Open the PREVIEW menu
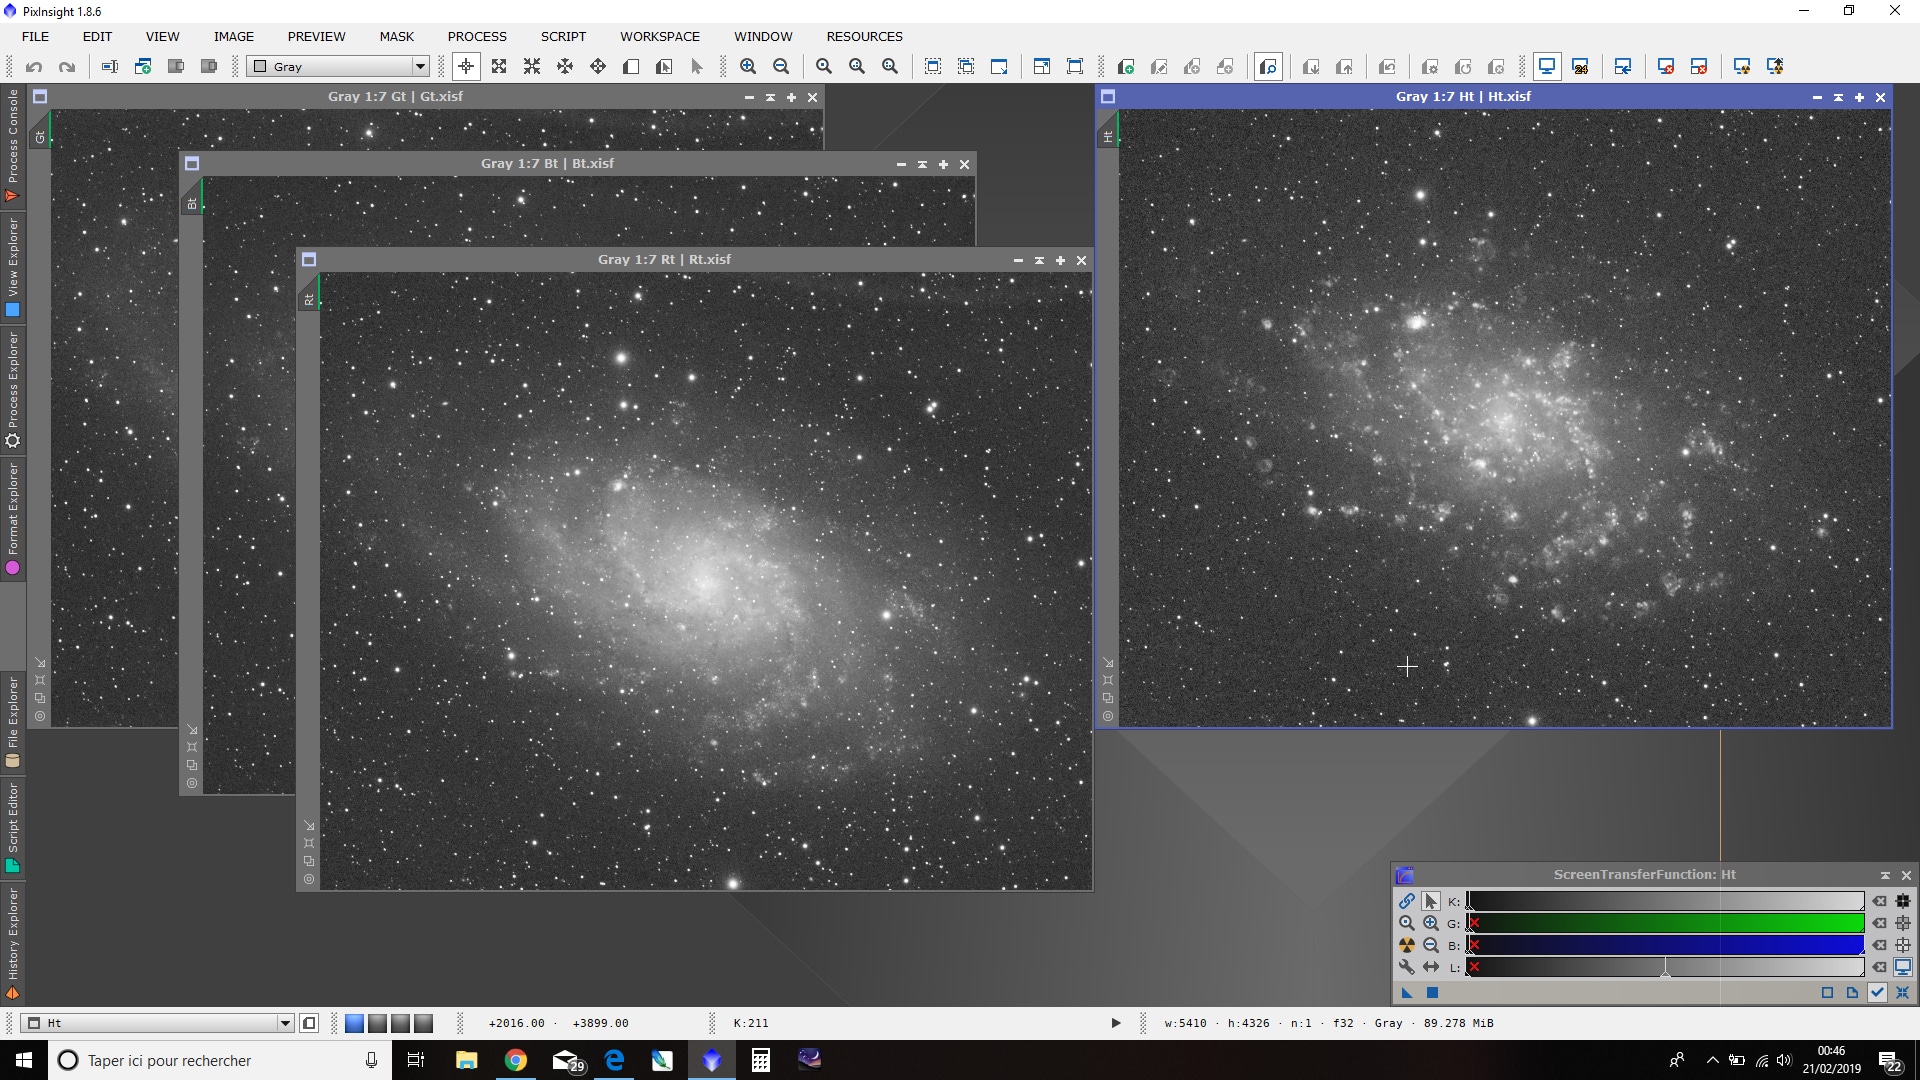1920x1080 pixels. pyautogui.click(x=316, y=36)
